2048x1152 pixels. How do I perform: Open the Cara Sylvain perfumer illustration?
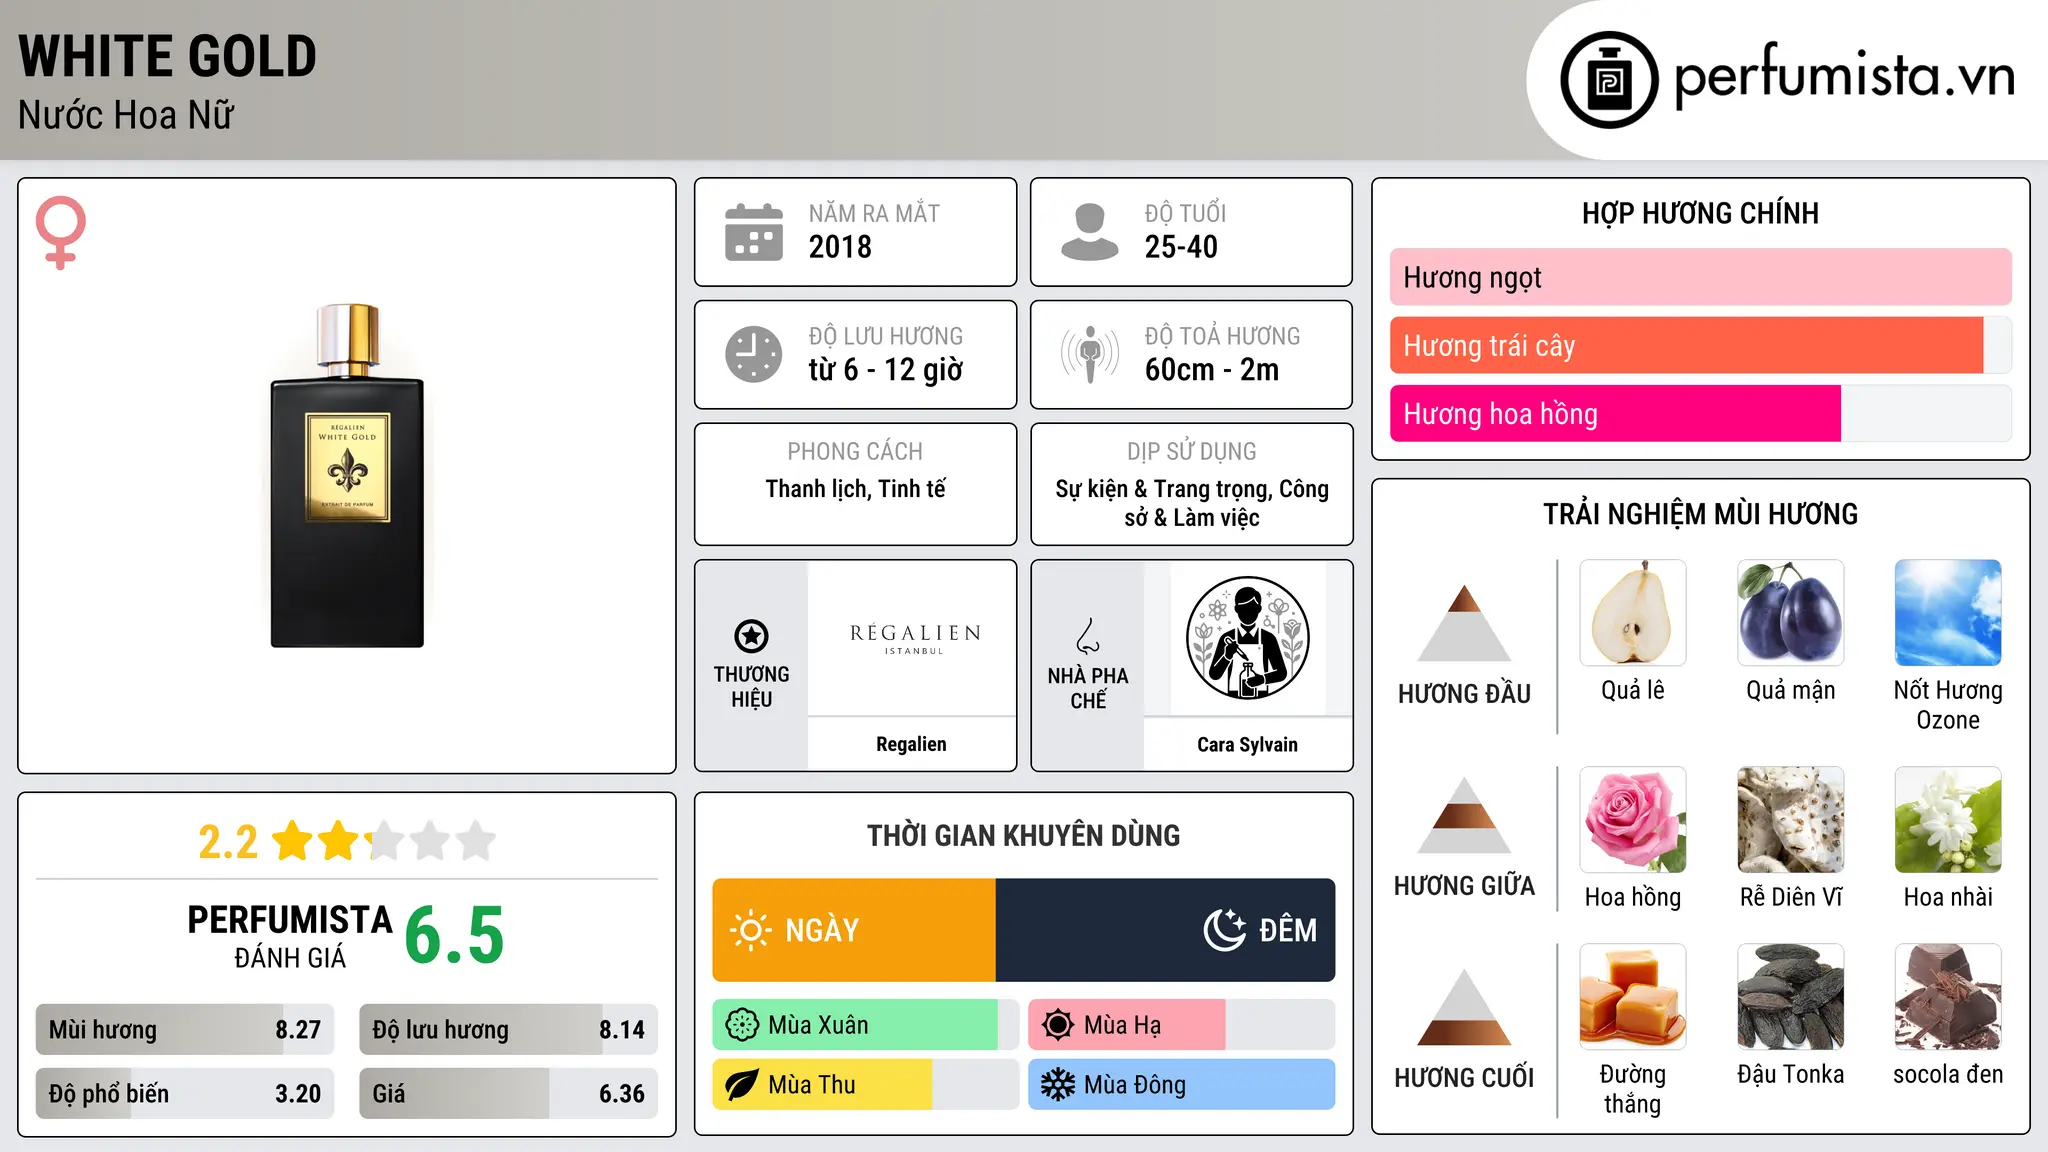click(1247, 638)
